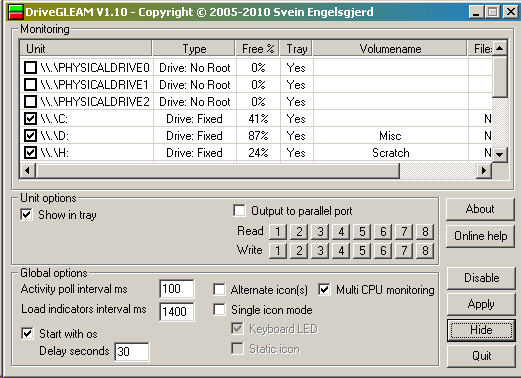This screenshot has width=521, height=378.
Task: Click the horizontal scroll right arrow
Action: pyautogui.click(x=483, y=171)
